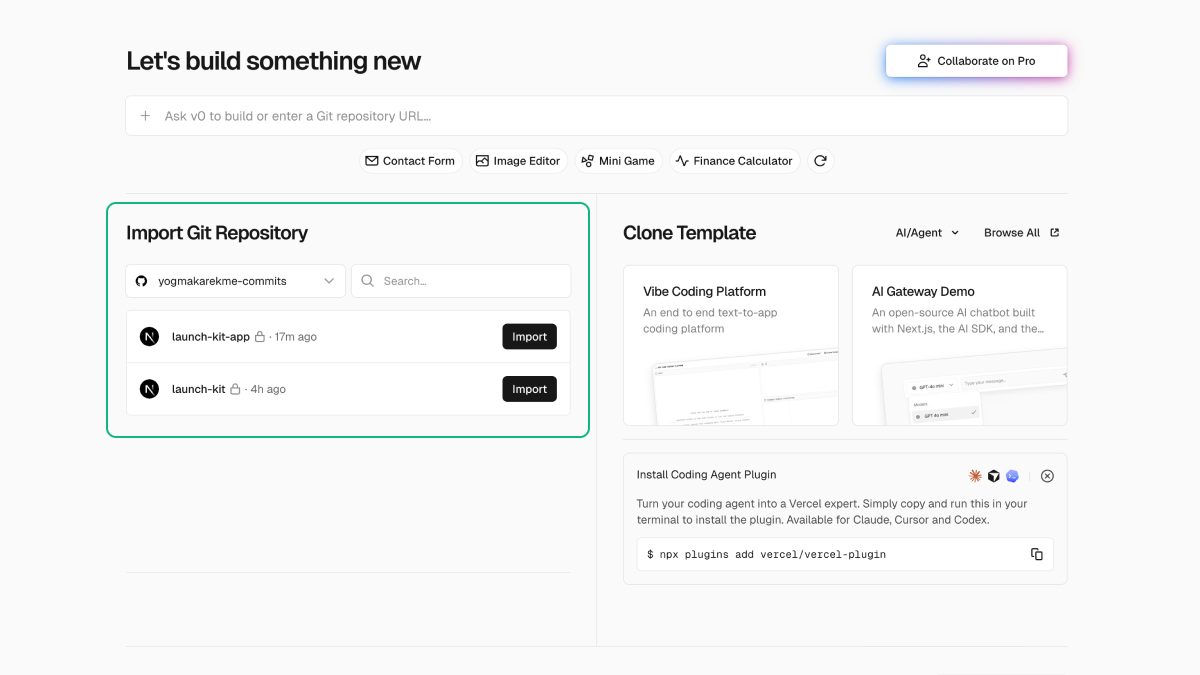1200x675 pixels.
Task: Refresh the suggestion chips
Action: pos(820,161)
